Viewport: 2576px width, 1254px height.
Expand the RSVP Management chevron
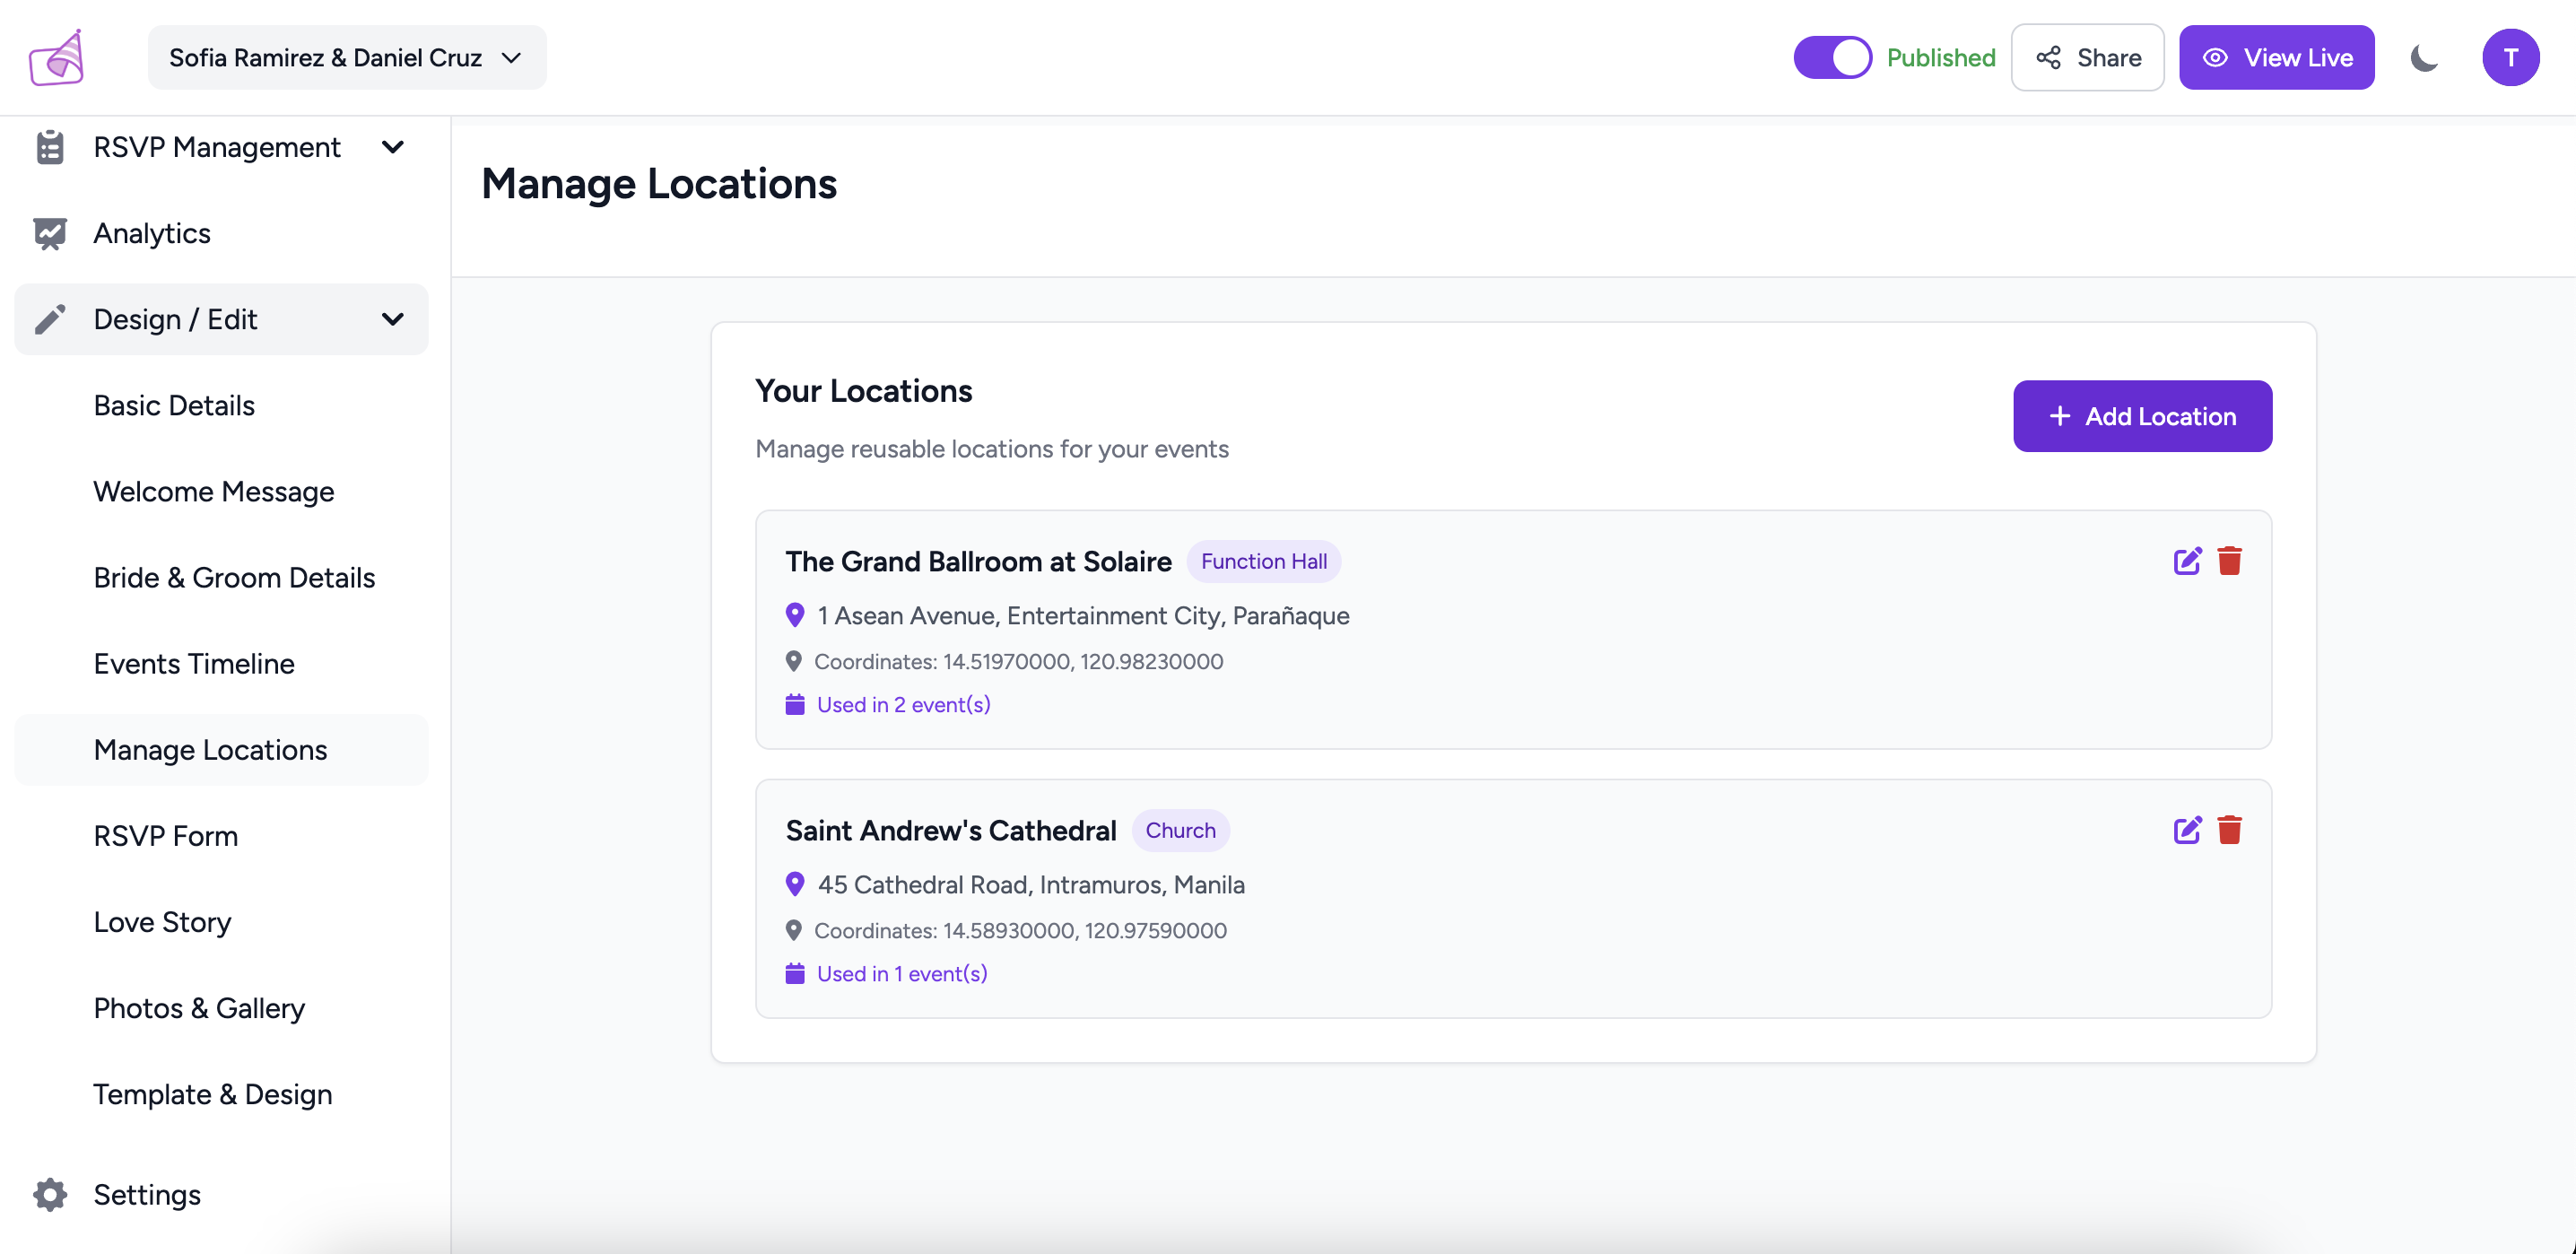pos(393,147)
